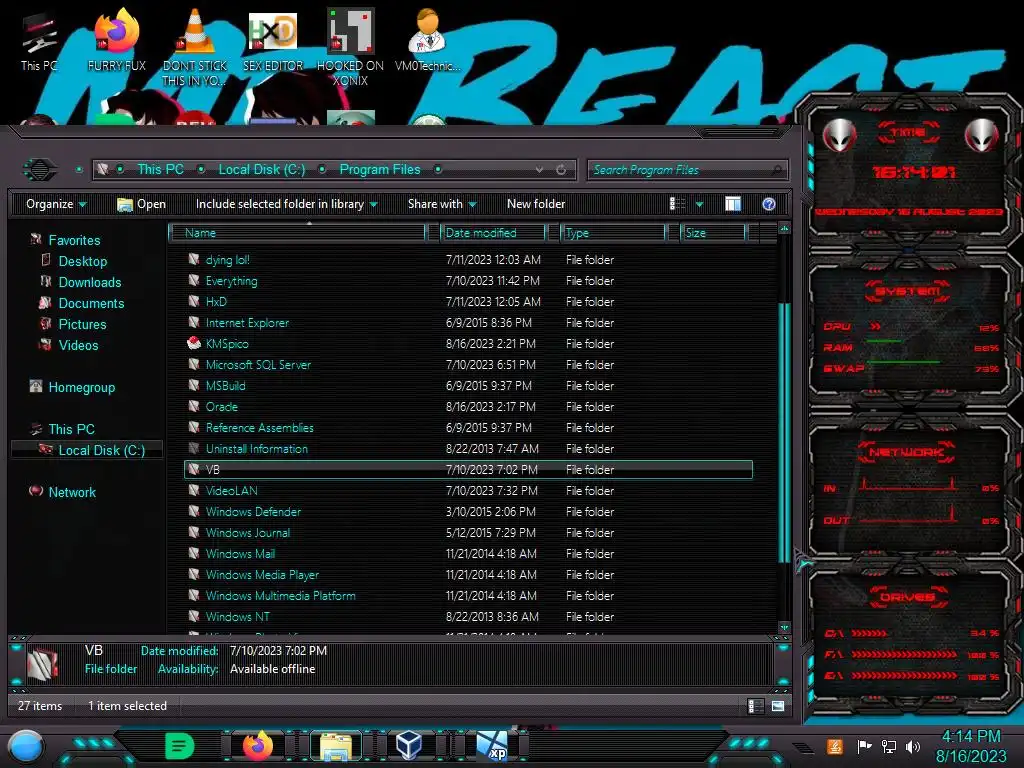Screen dimensions: 1024x768
Task: Open HOOKED ON XONIX desktop shortcut
Action: pyautogui.click(x=350, y=47)
